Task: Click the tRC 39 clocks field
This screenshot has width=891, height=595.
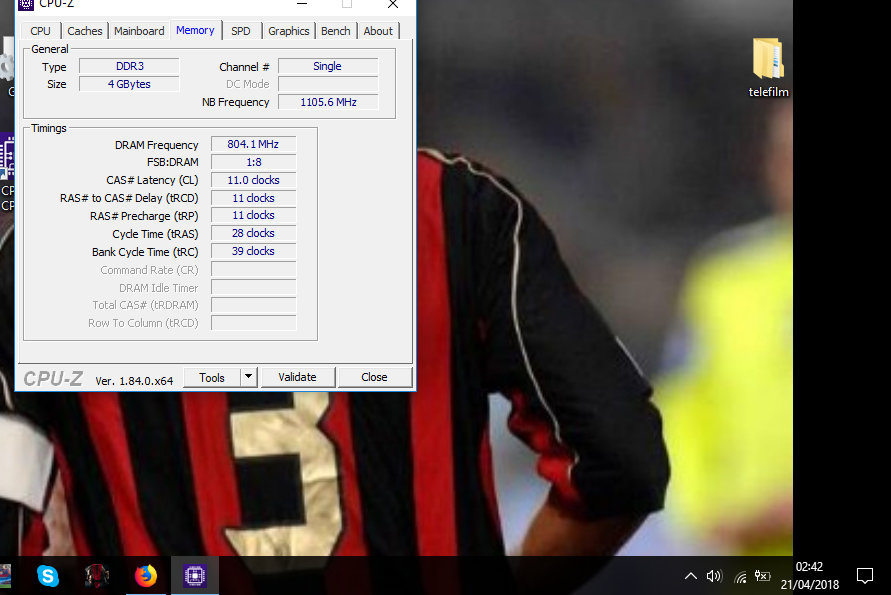Action: 253,251
